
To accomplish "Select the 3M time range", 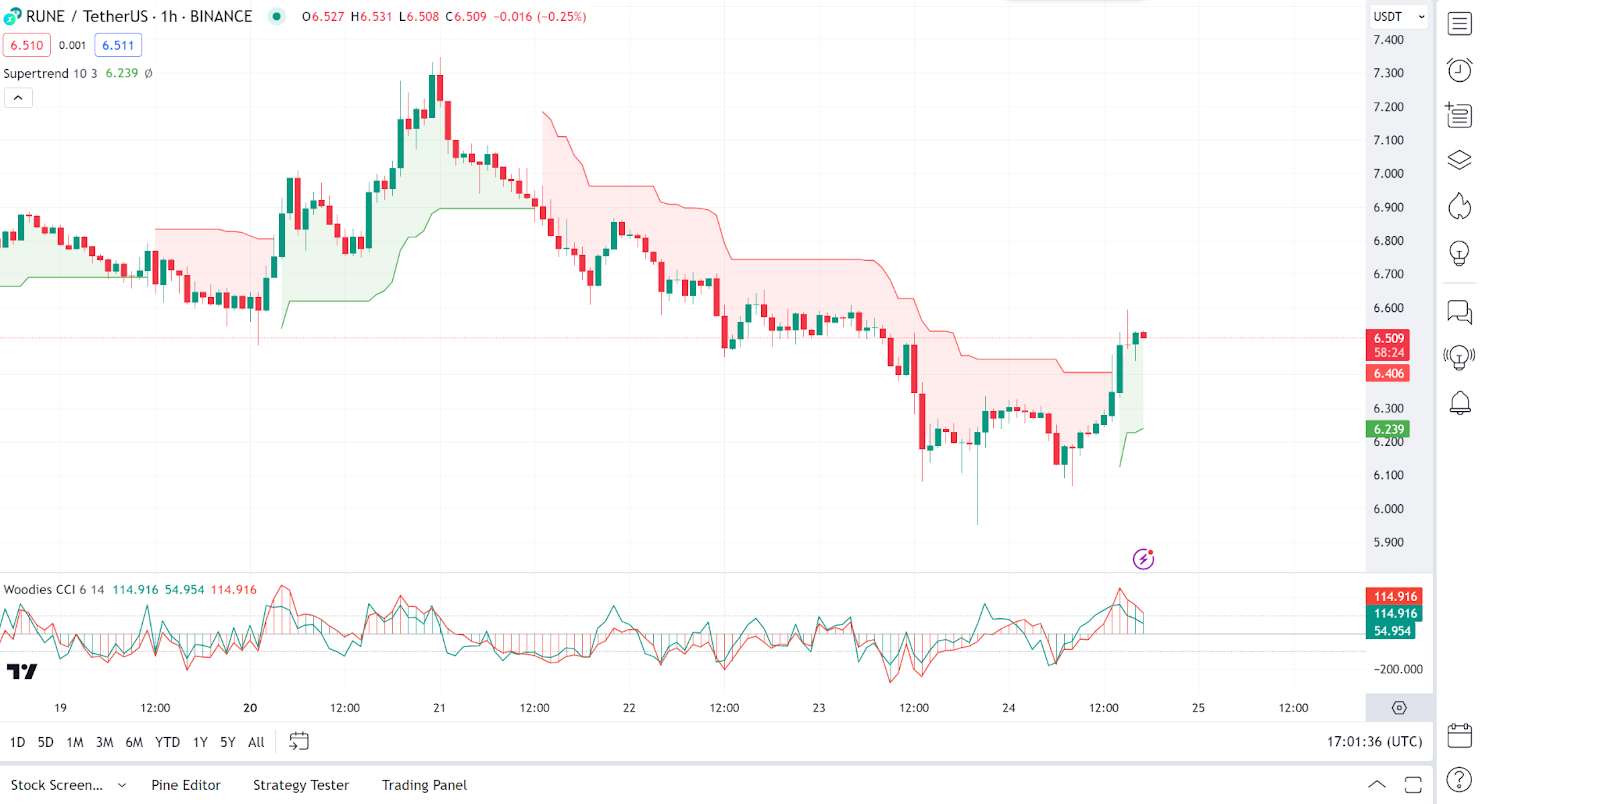I will coord(104,742).
